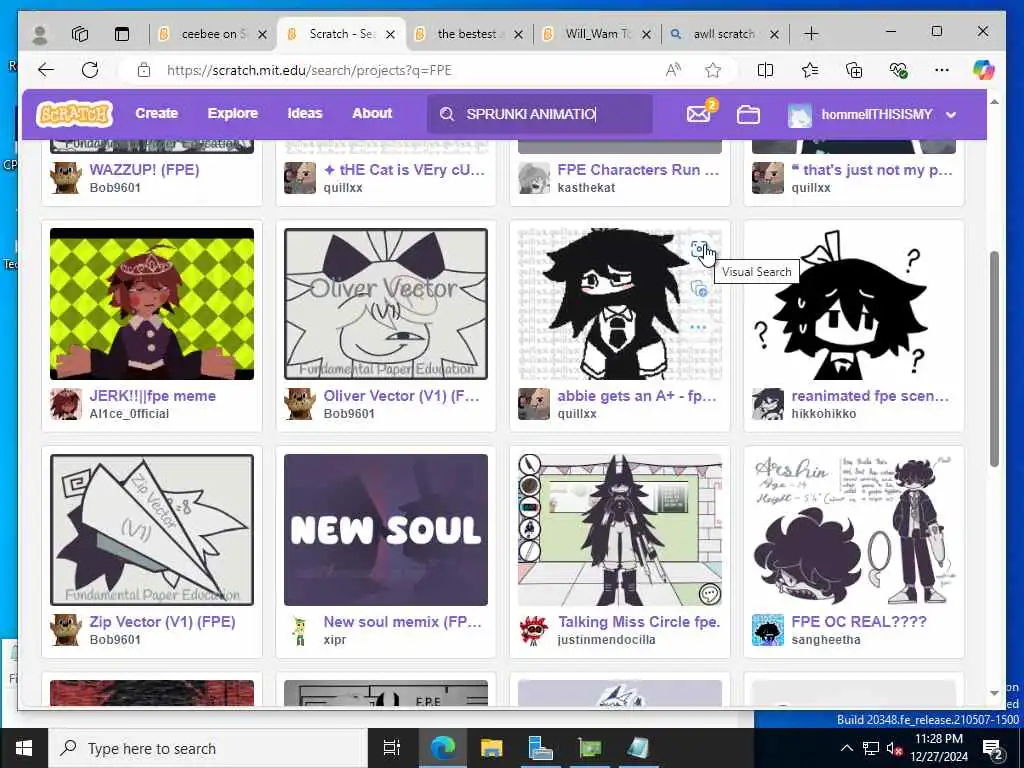The height and width of the screenshot is (768, 1024).
Task: Click the search magnifier icon in Scratch bar
Action: 447,114
